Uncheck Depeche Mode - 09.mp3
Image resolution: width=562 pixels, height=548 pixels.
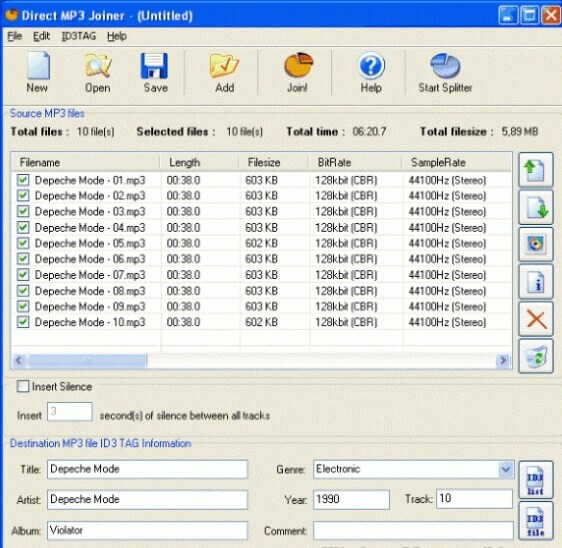(x=23, y=306)
